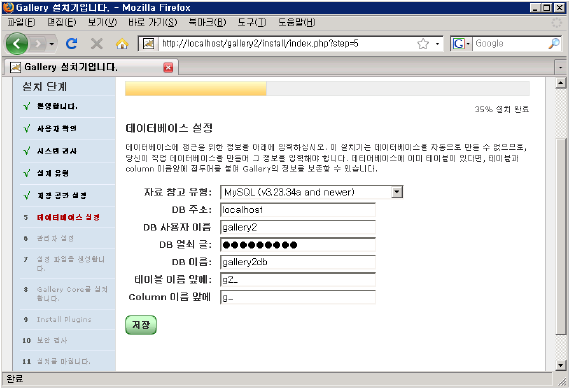The width and height of the screenshot is (569, 388).
Task: Click step 5 데이터베이스 설정 in red
Action: [68, 217]
